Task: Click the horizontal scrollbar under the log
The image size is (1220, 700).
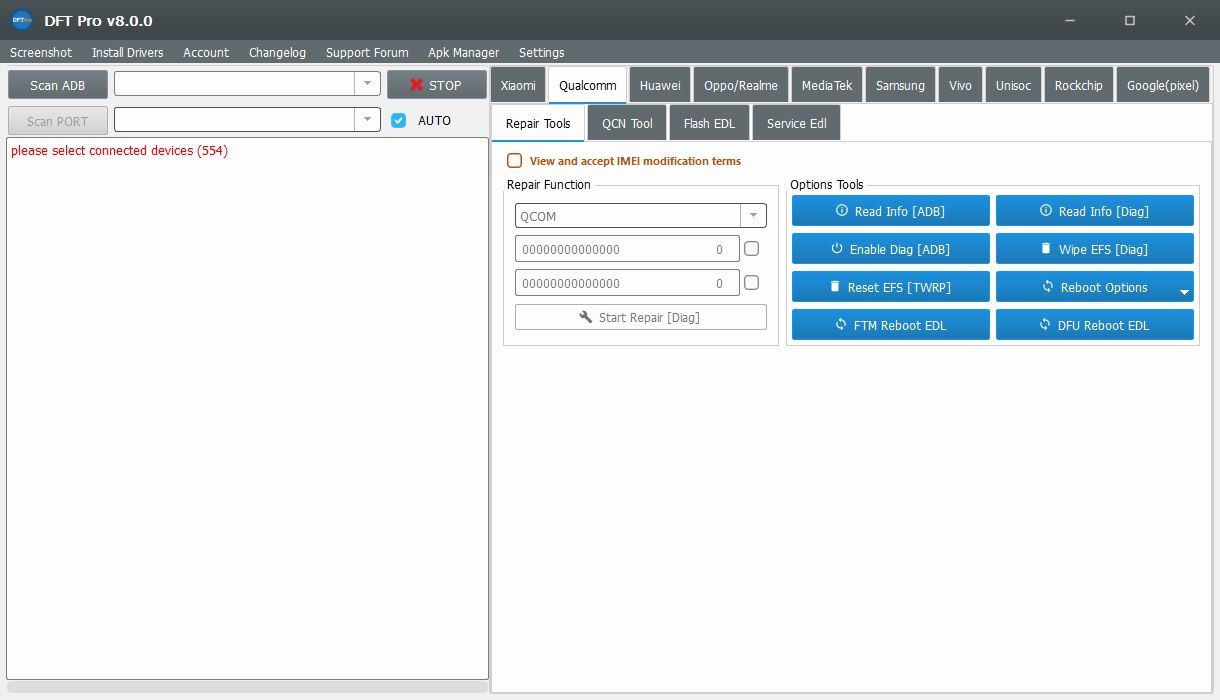Action: 247,688
